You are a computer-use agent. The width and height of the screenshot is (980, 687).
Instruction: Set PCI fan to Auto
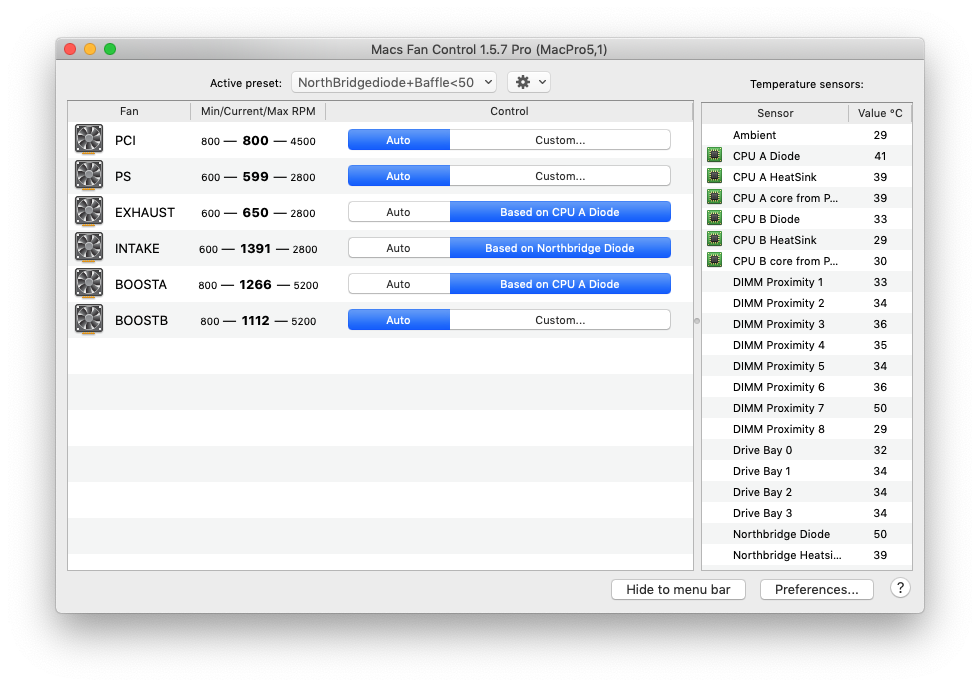(x=399, y=140)
